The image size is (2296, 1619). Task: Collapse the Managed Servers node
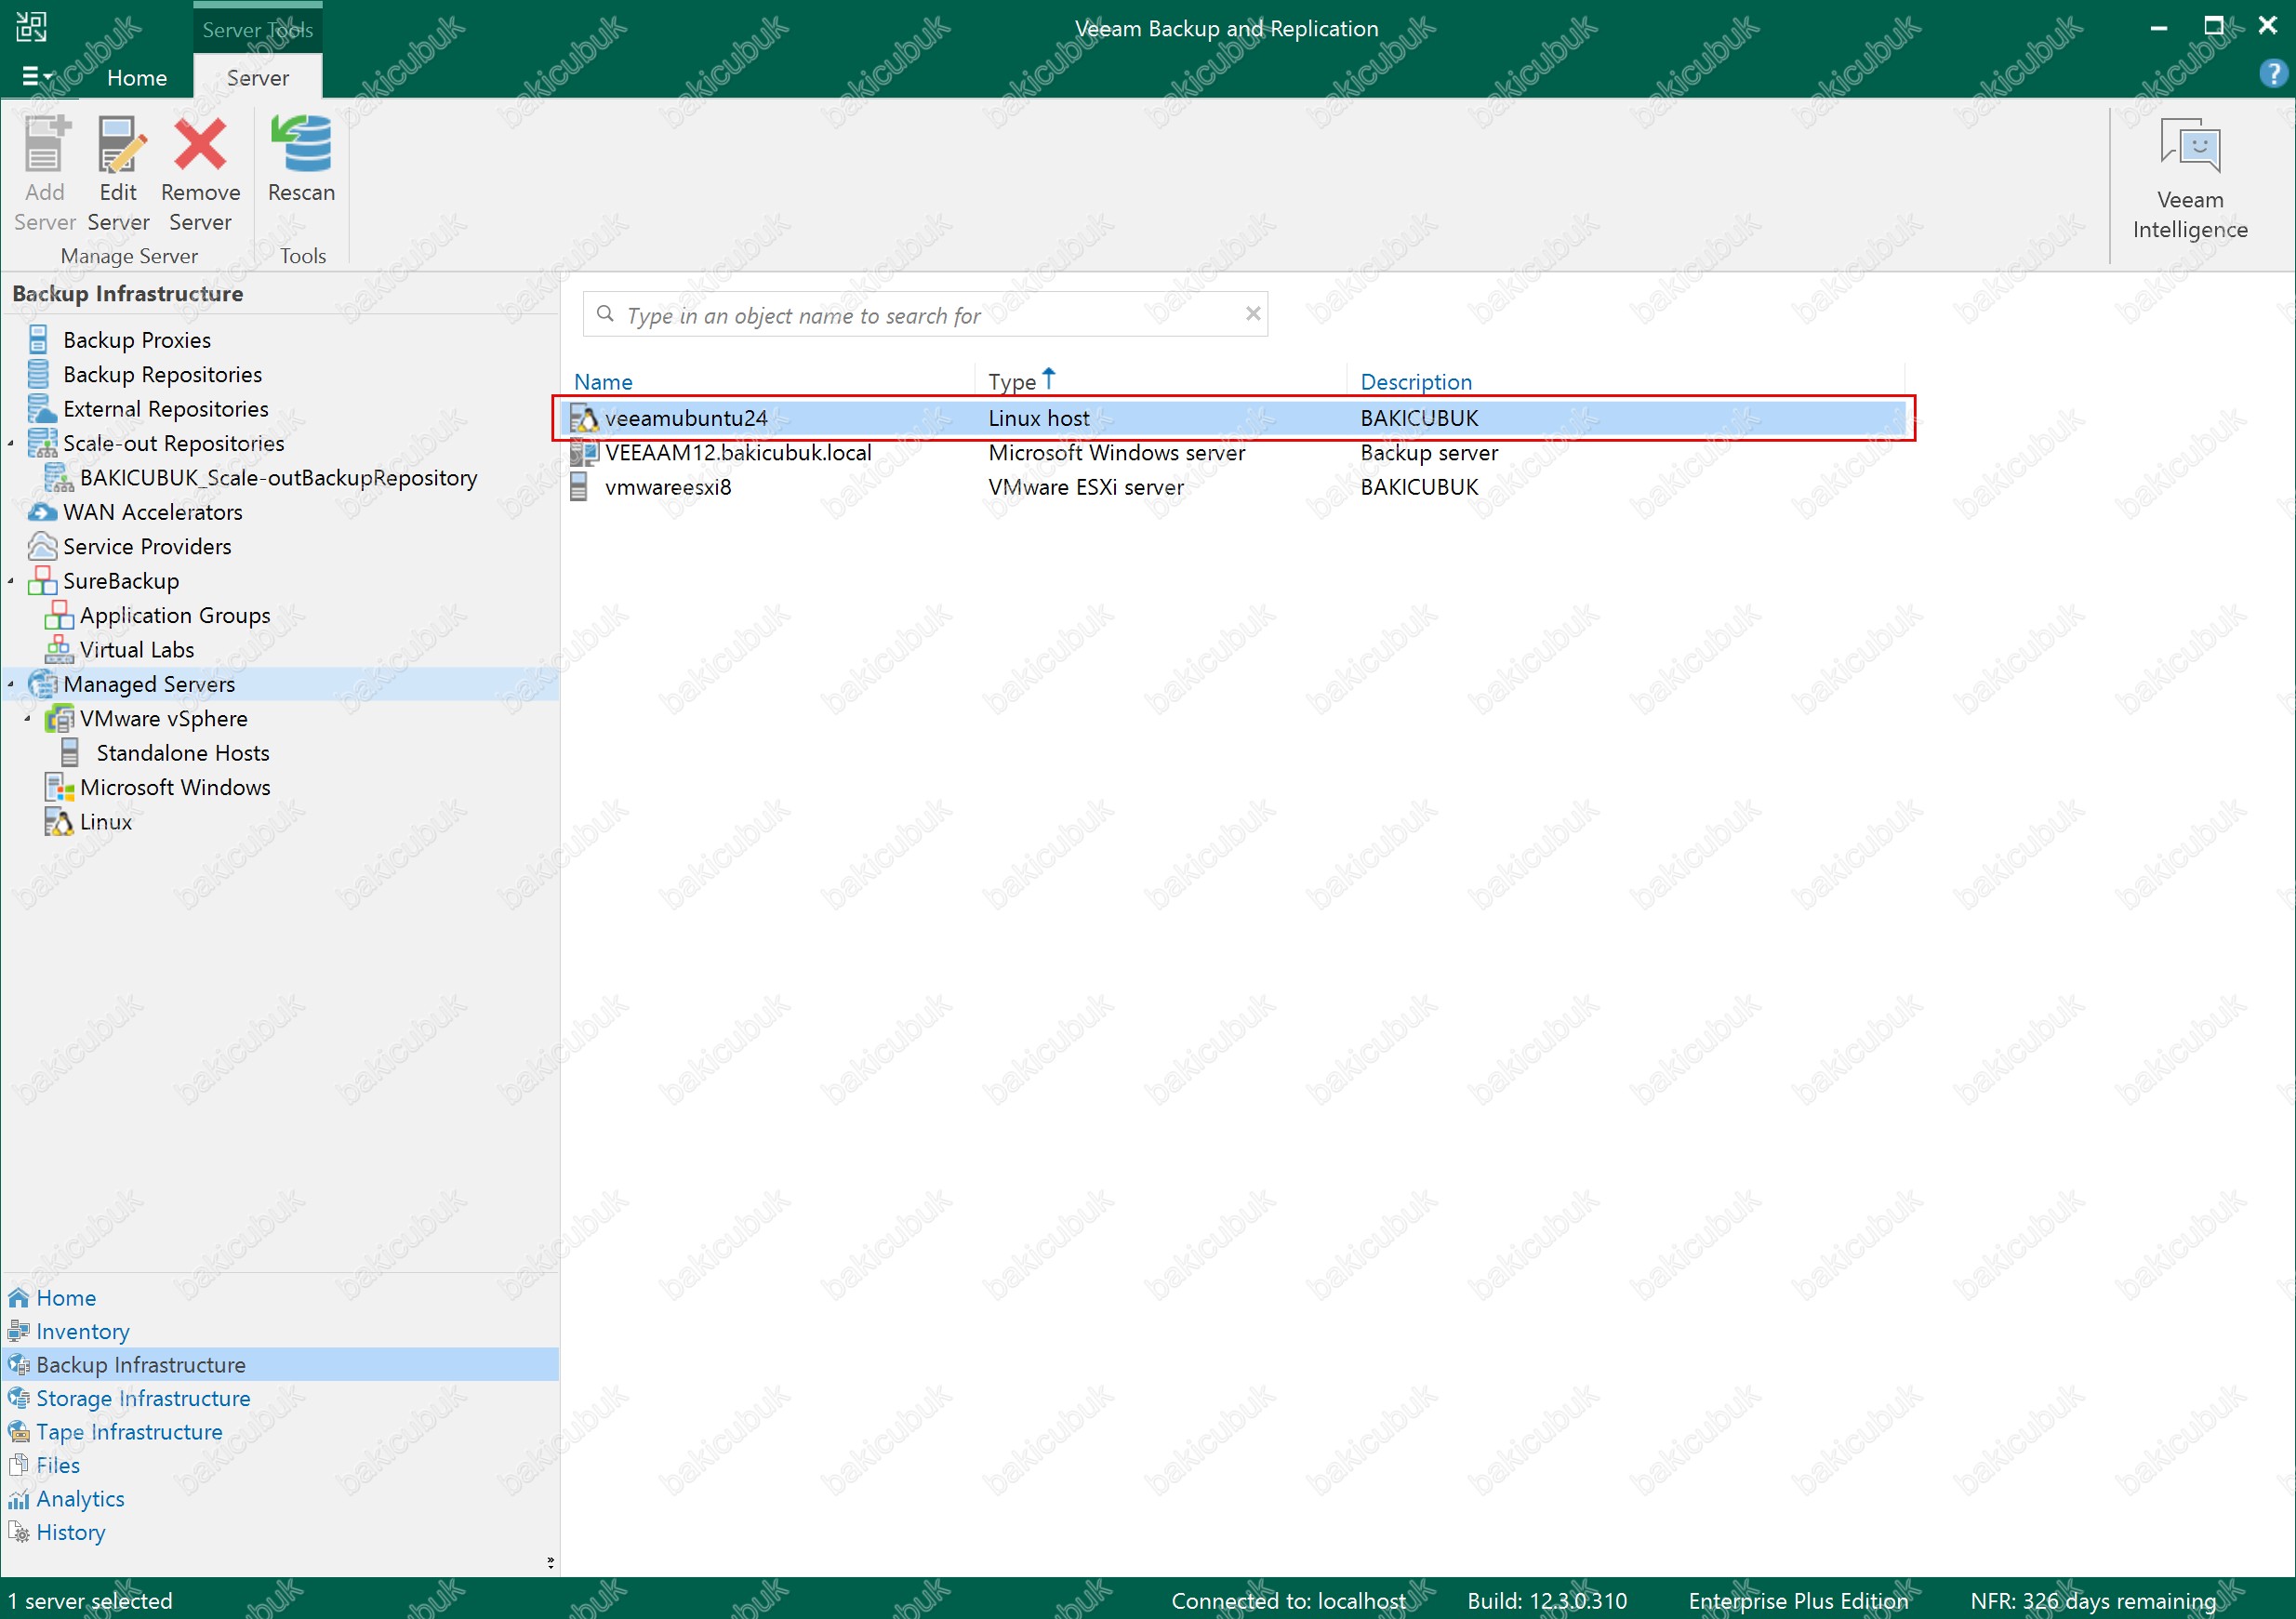tap(11, 684)
